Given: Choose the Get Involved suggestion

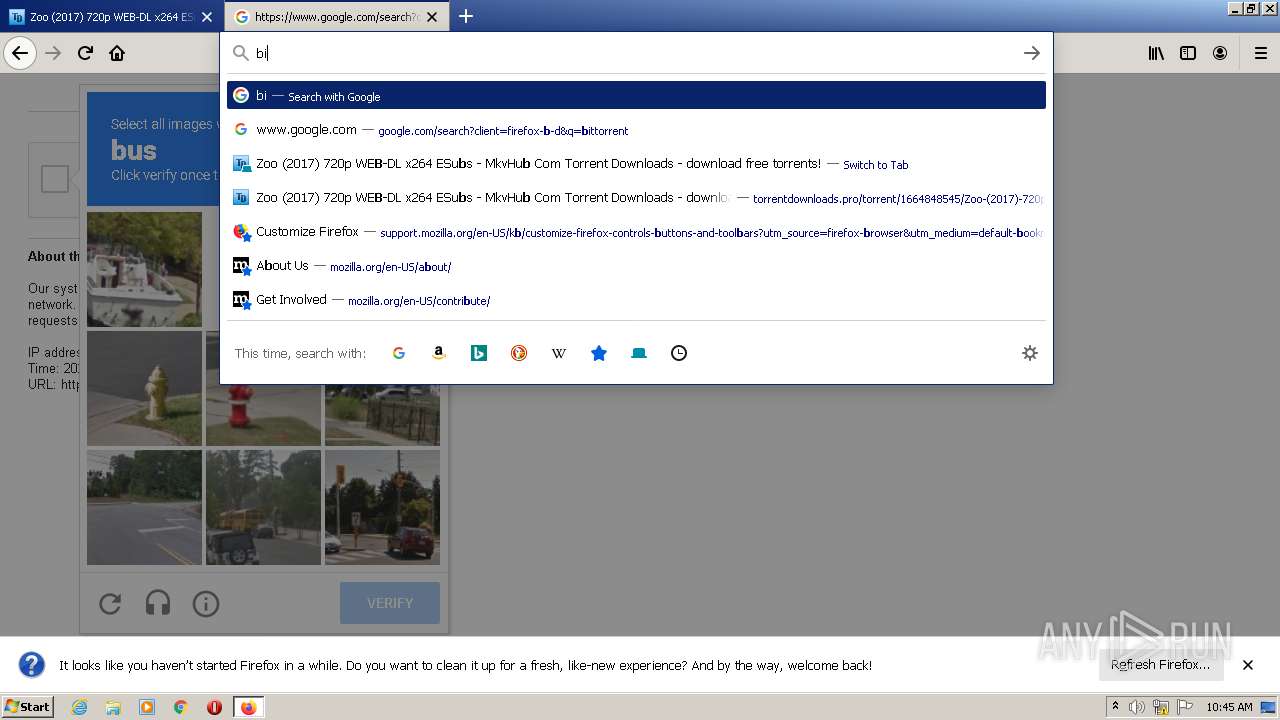Looking at the screenshot, I should coord(636,300).
